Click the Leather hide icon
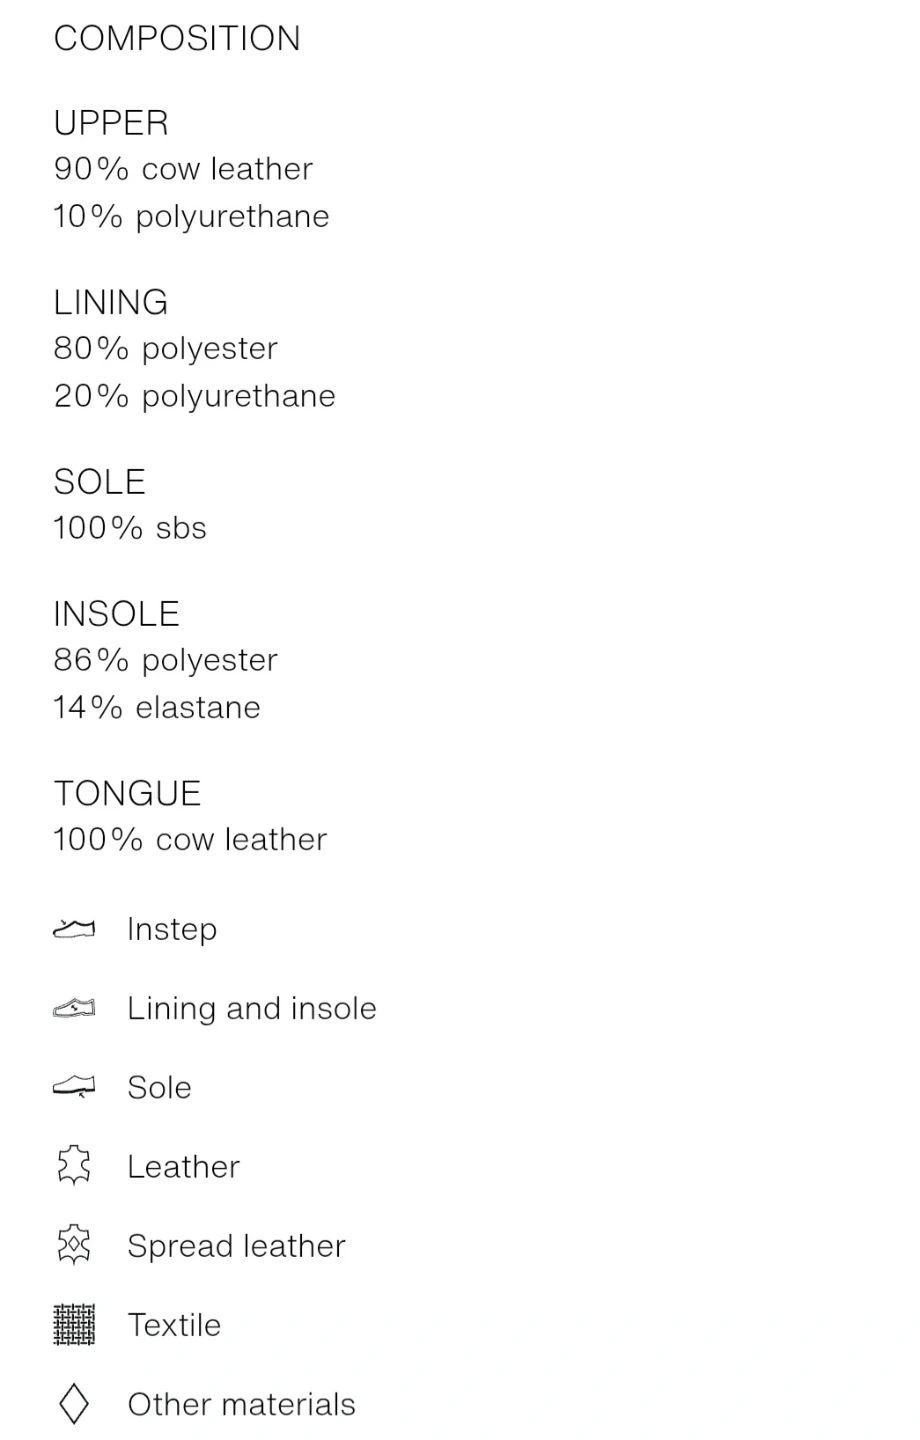Viewport: 920px width, 1440px height. coord(73,1166)
